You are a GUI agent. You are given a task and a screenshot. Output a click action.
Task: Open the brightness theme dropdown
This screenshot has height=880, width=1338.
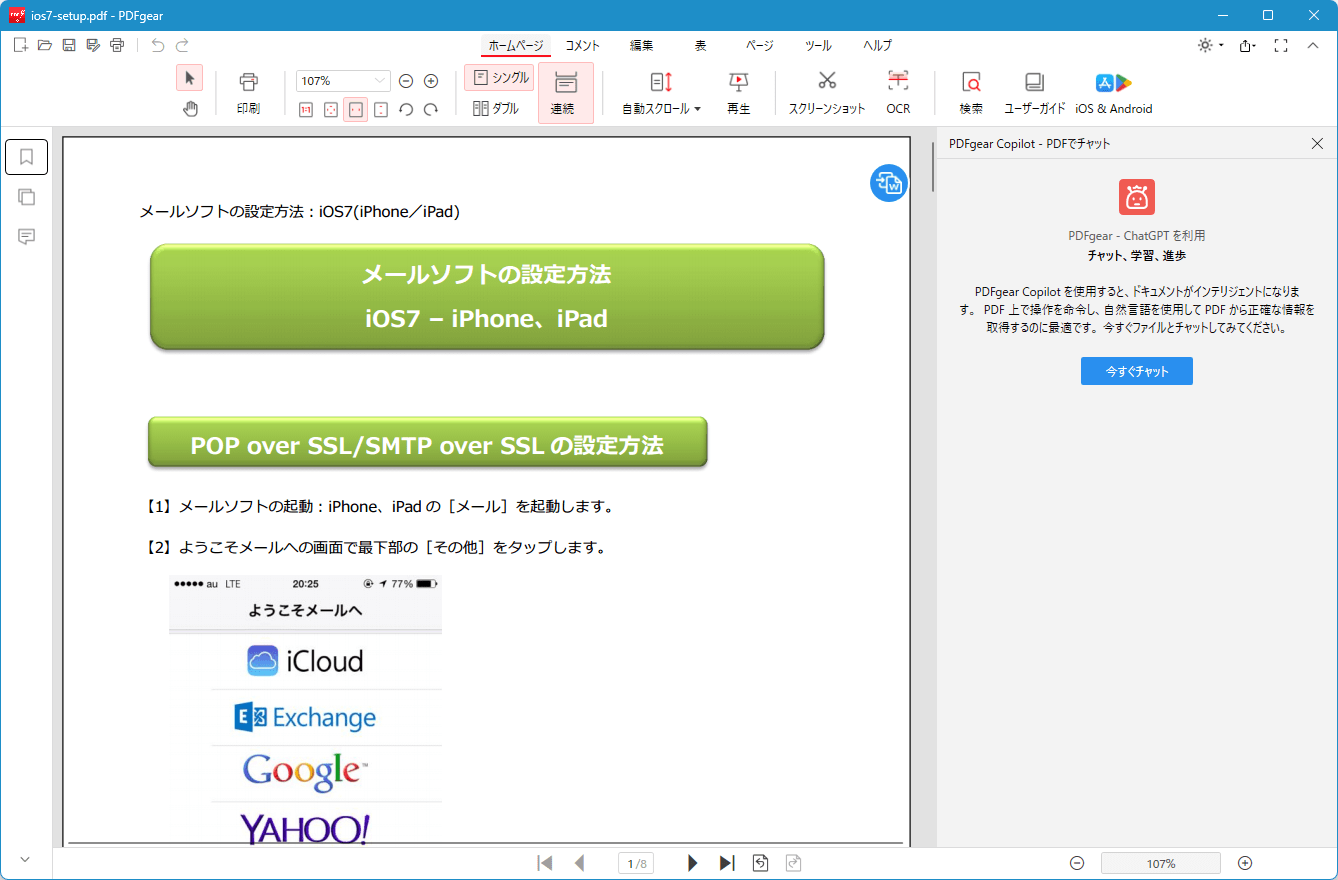1210,45
